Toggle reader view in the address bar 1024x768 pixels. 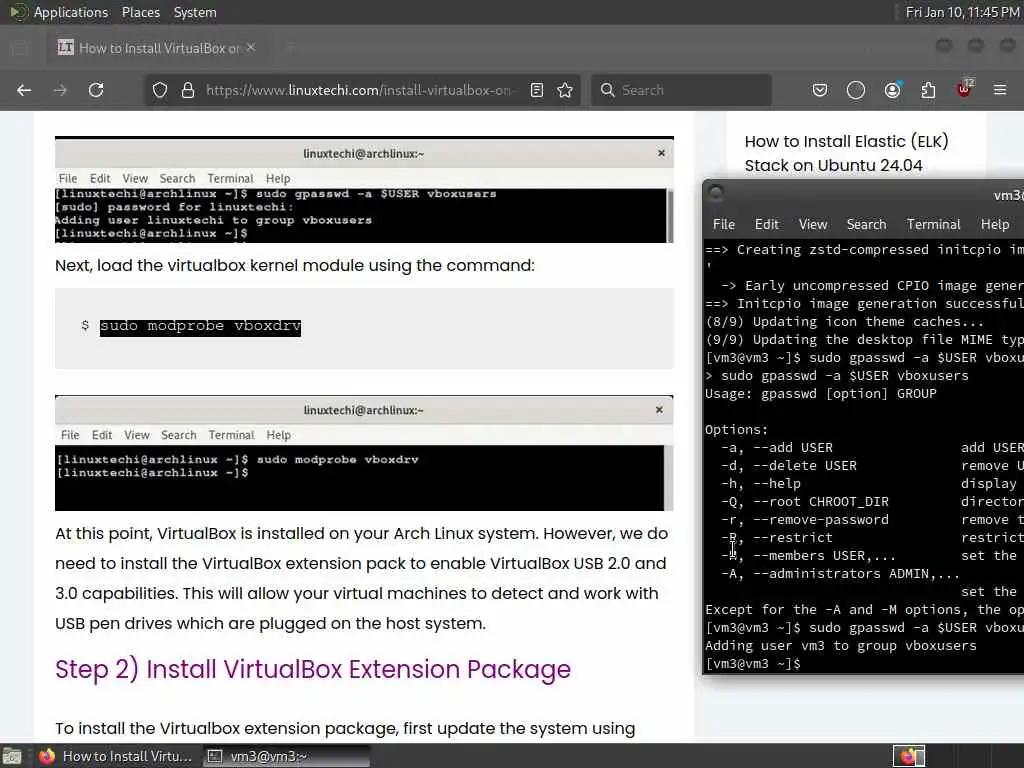537,90
